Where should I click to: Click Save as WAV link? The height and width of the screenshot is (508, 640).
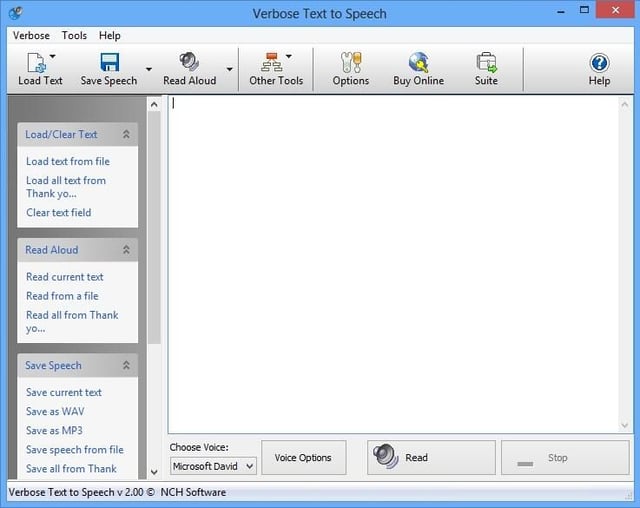point(55,411)
